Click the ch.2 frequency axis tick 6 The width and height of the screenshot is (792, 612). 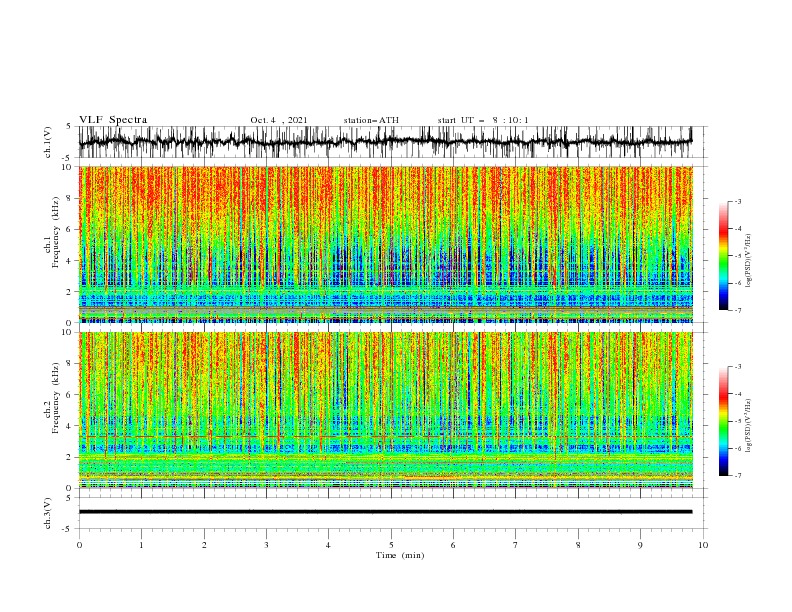tap(70, 395)
